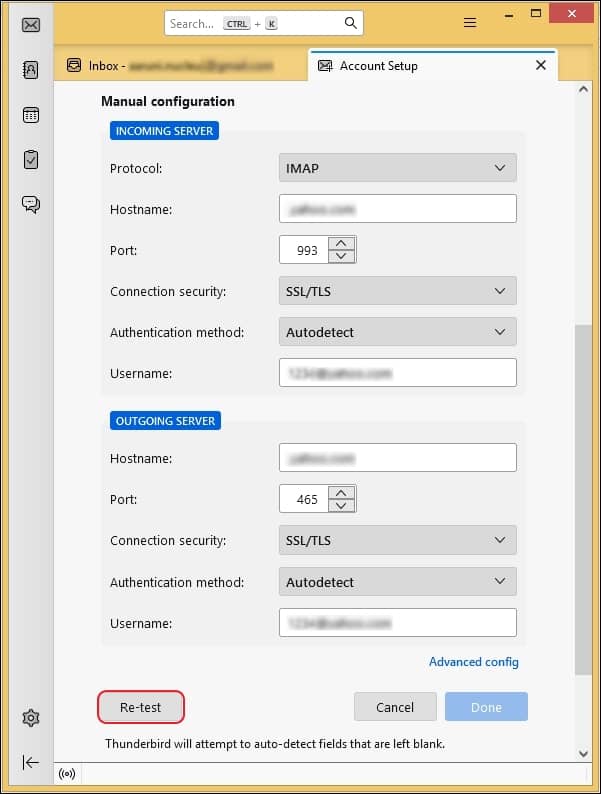Open the Chat space in the sidebar
601x794 pixels.
pyautogui.click(x=31, y=204)
